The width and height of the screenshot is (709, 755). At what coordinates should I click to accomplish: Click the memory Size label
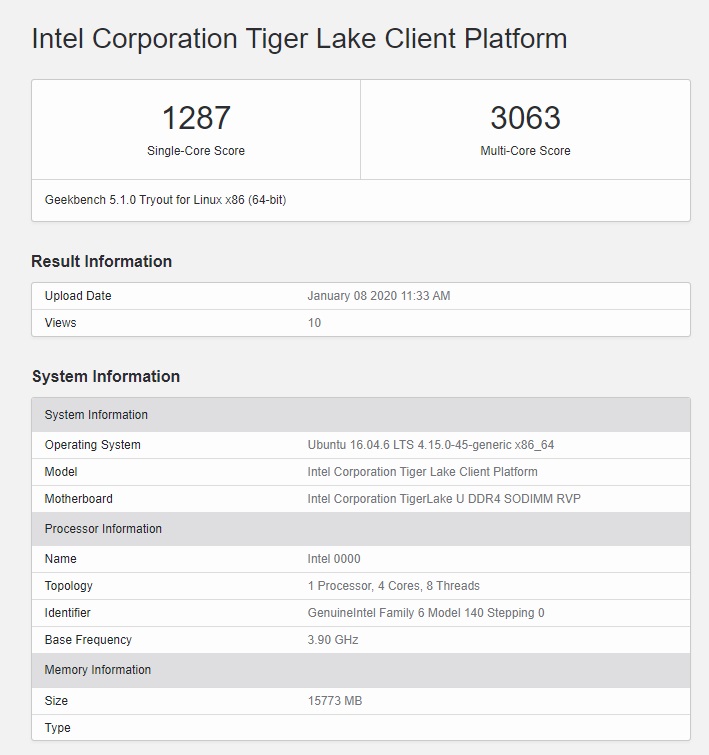56,701
